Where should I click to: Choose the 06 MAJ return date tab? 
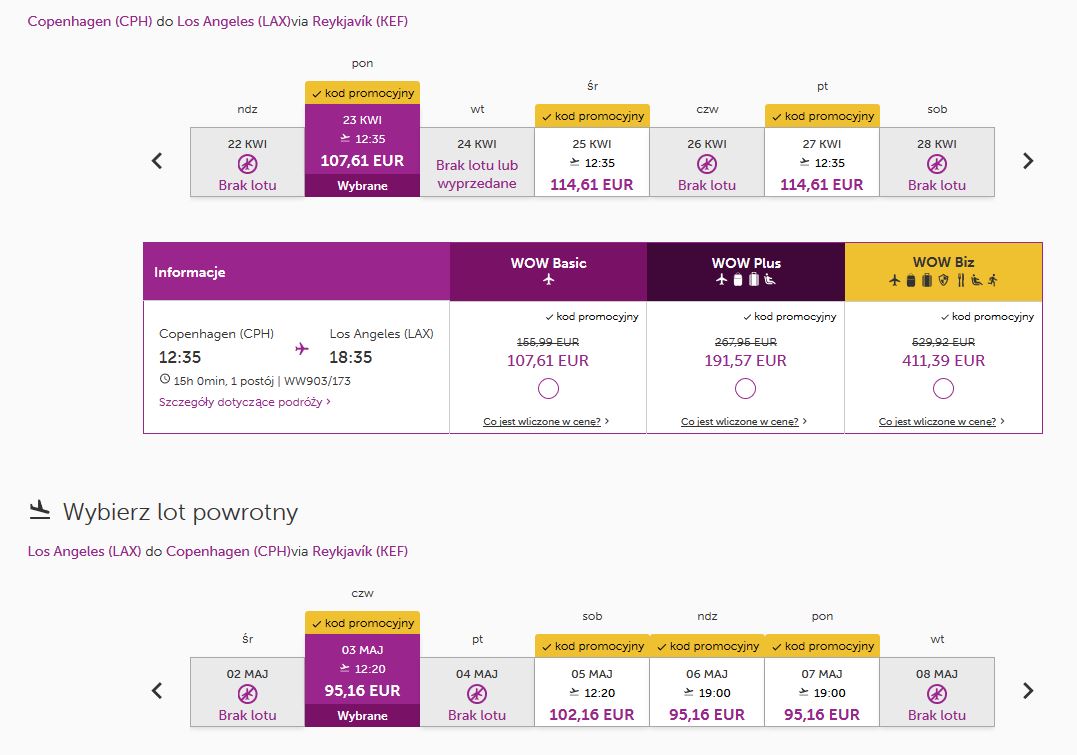pos(707,692)
